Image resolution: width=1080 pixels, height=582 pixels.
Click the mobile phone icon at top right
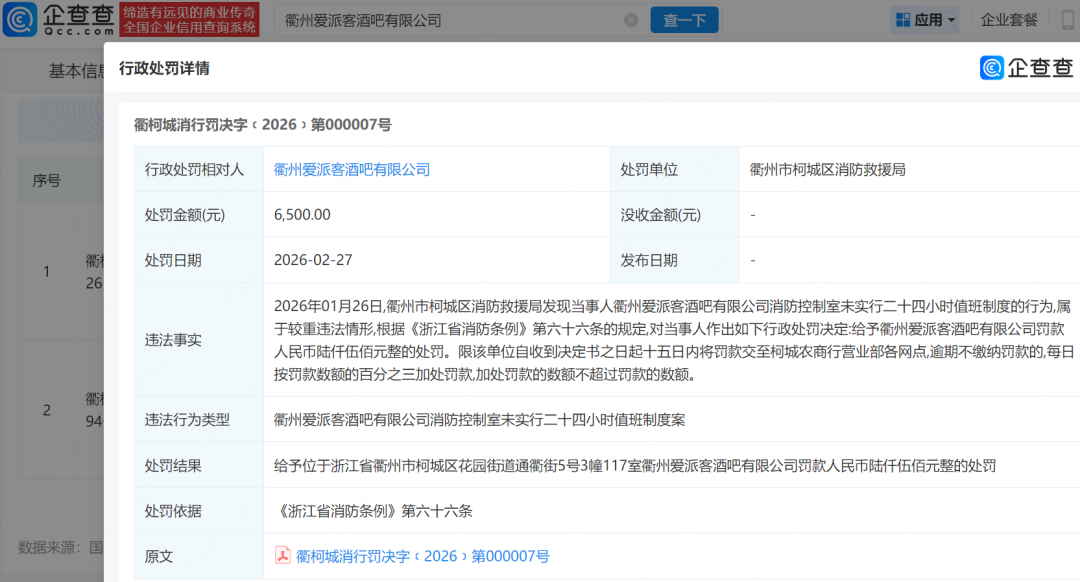(x=1068, y=20)
